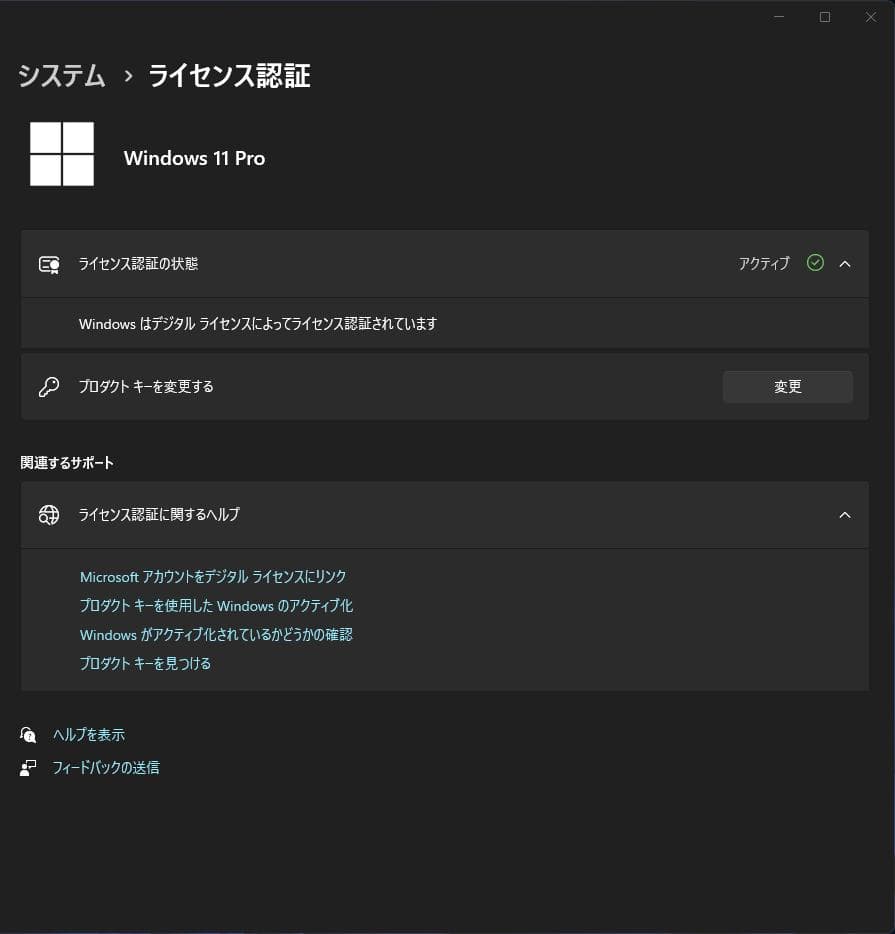
Task: Select システム in the breadcrumb
Action: click(x=61, y=76)
